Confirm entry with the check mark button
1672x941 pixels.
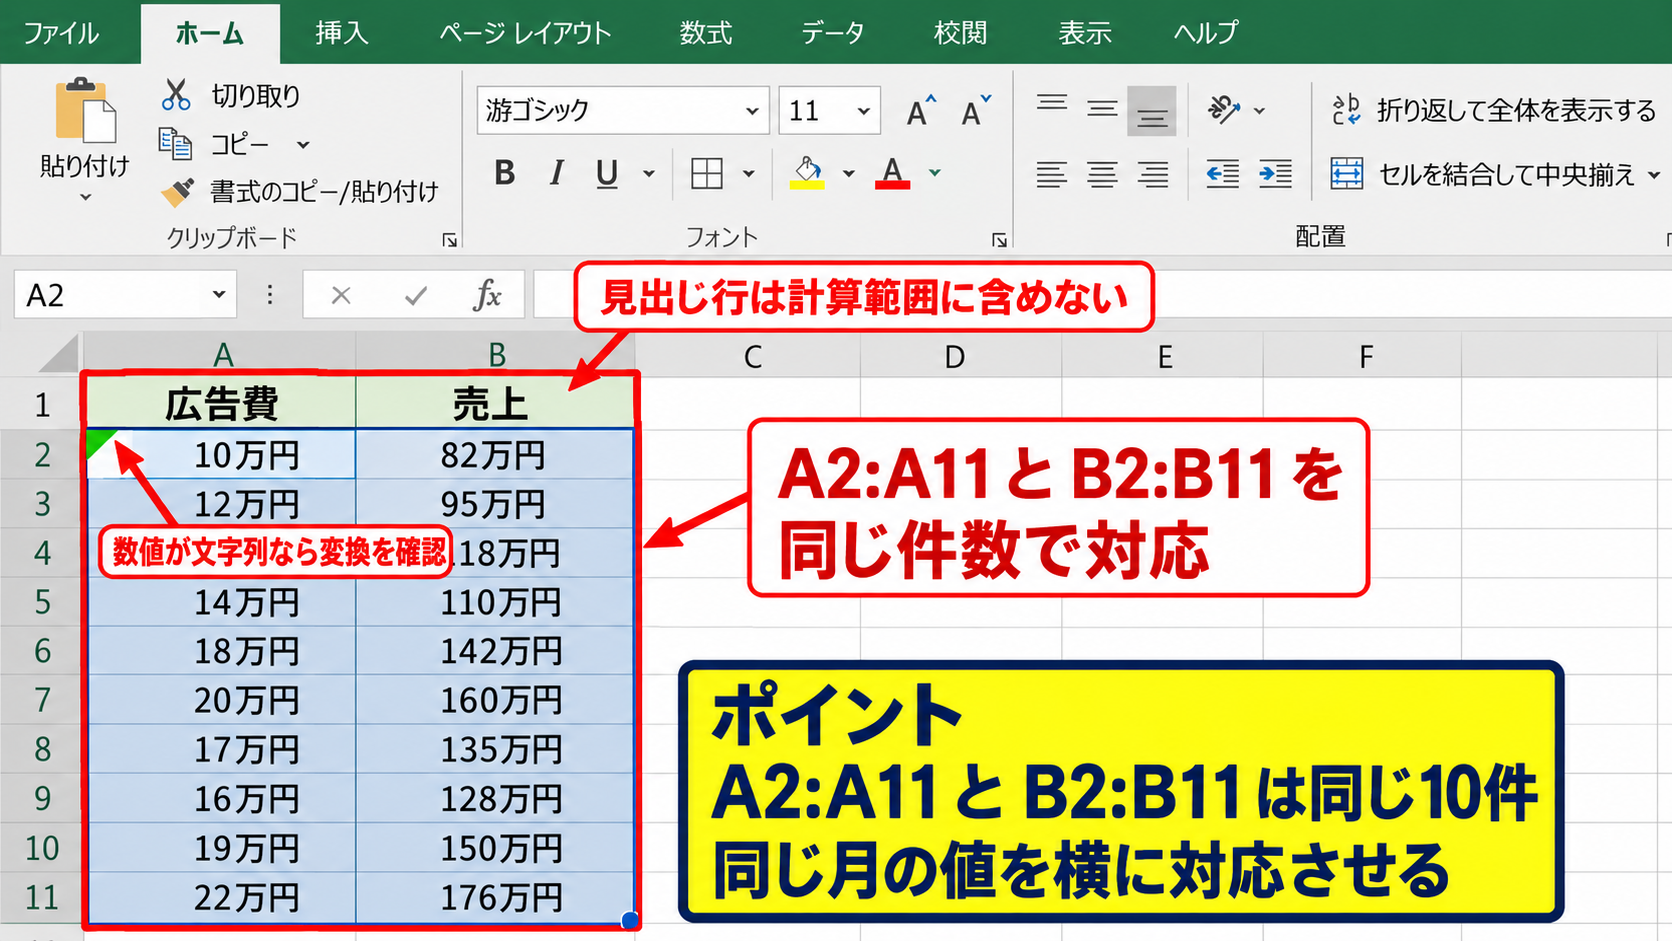click(416, 295)
